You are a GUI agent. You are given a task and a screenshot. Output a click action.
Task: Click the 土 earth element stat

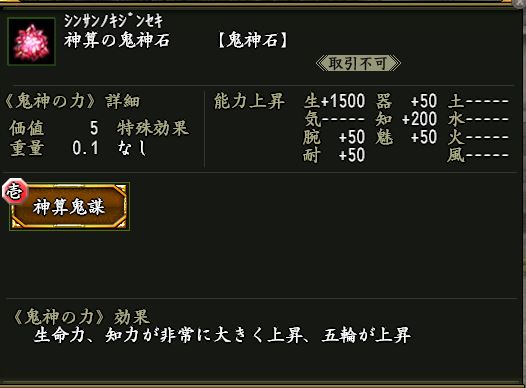(x=479, y=101)
